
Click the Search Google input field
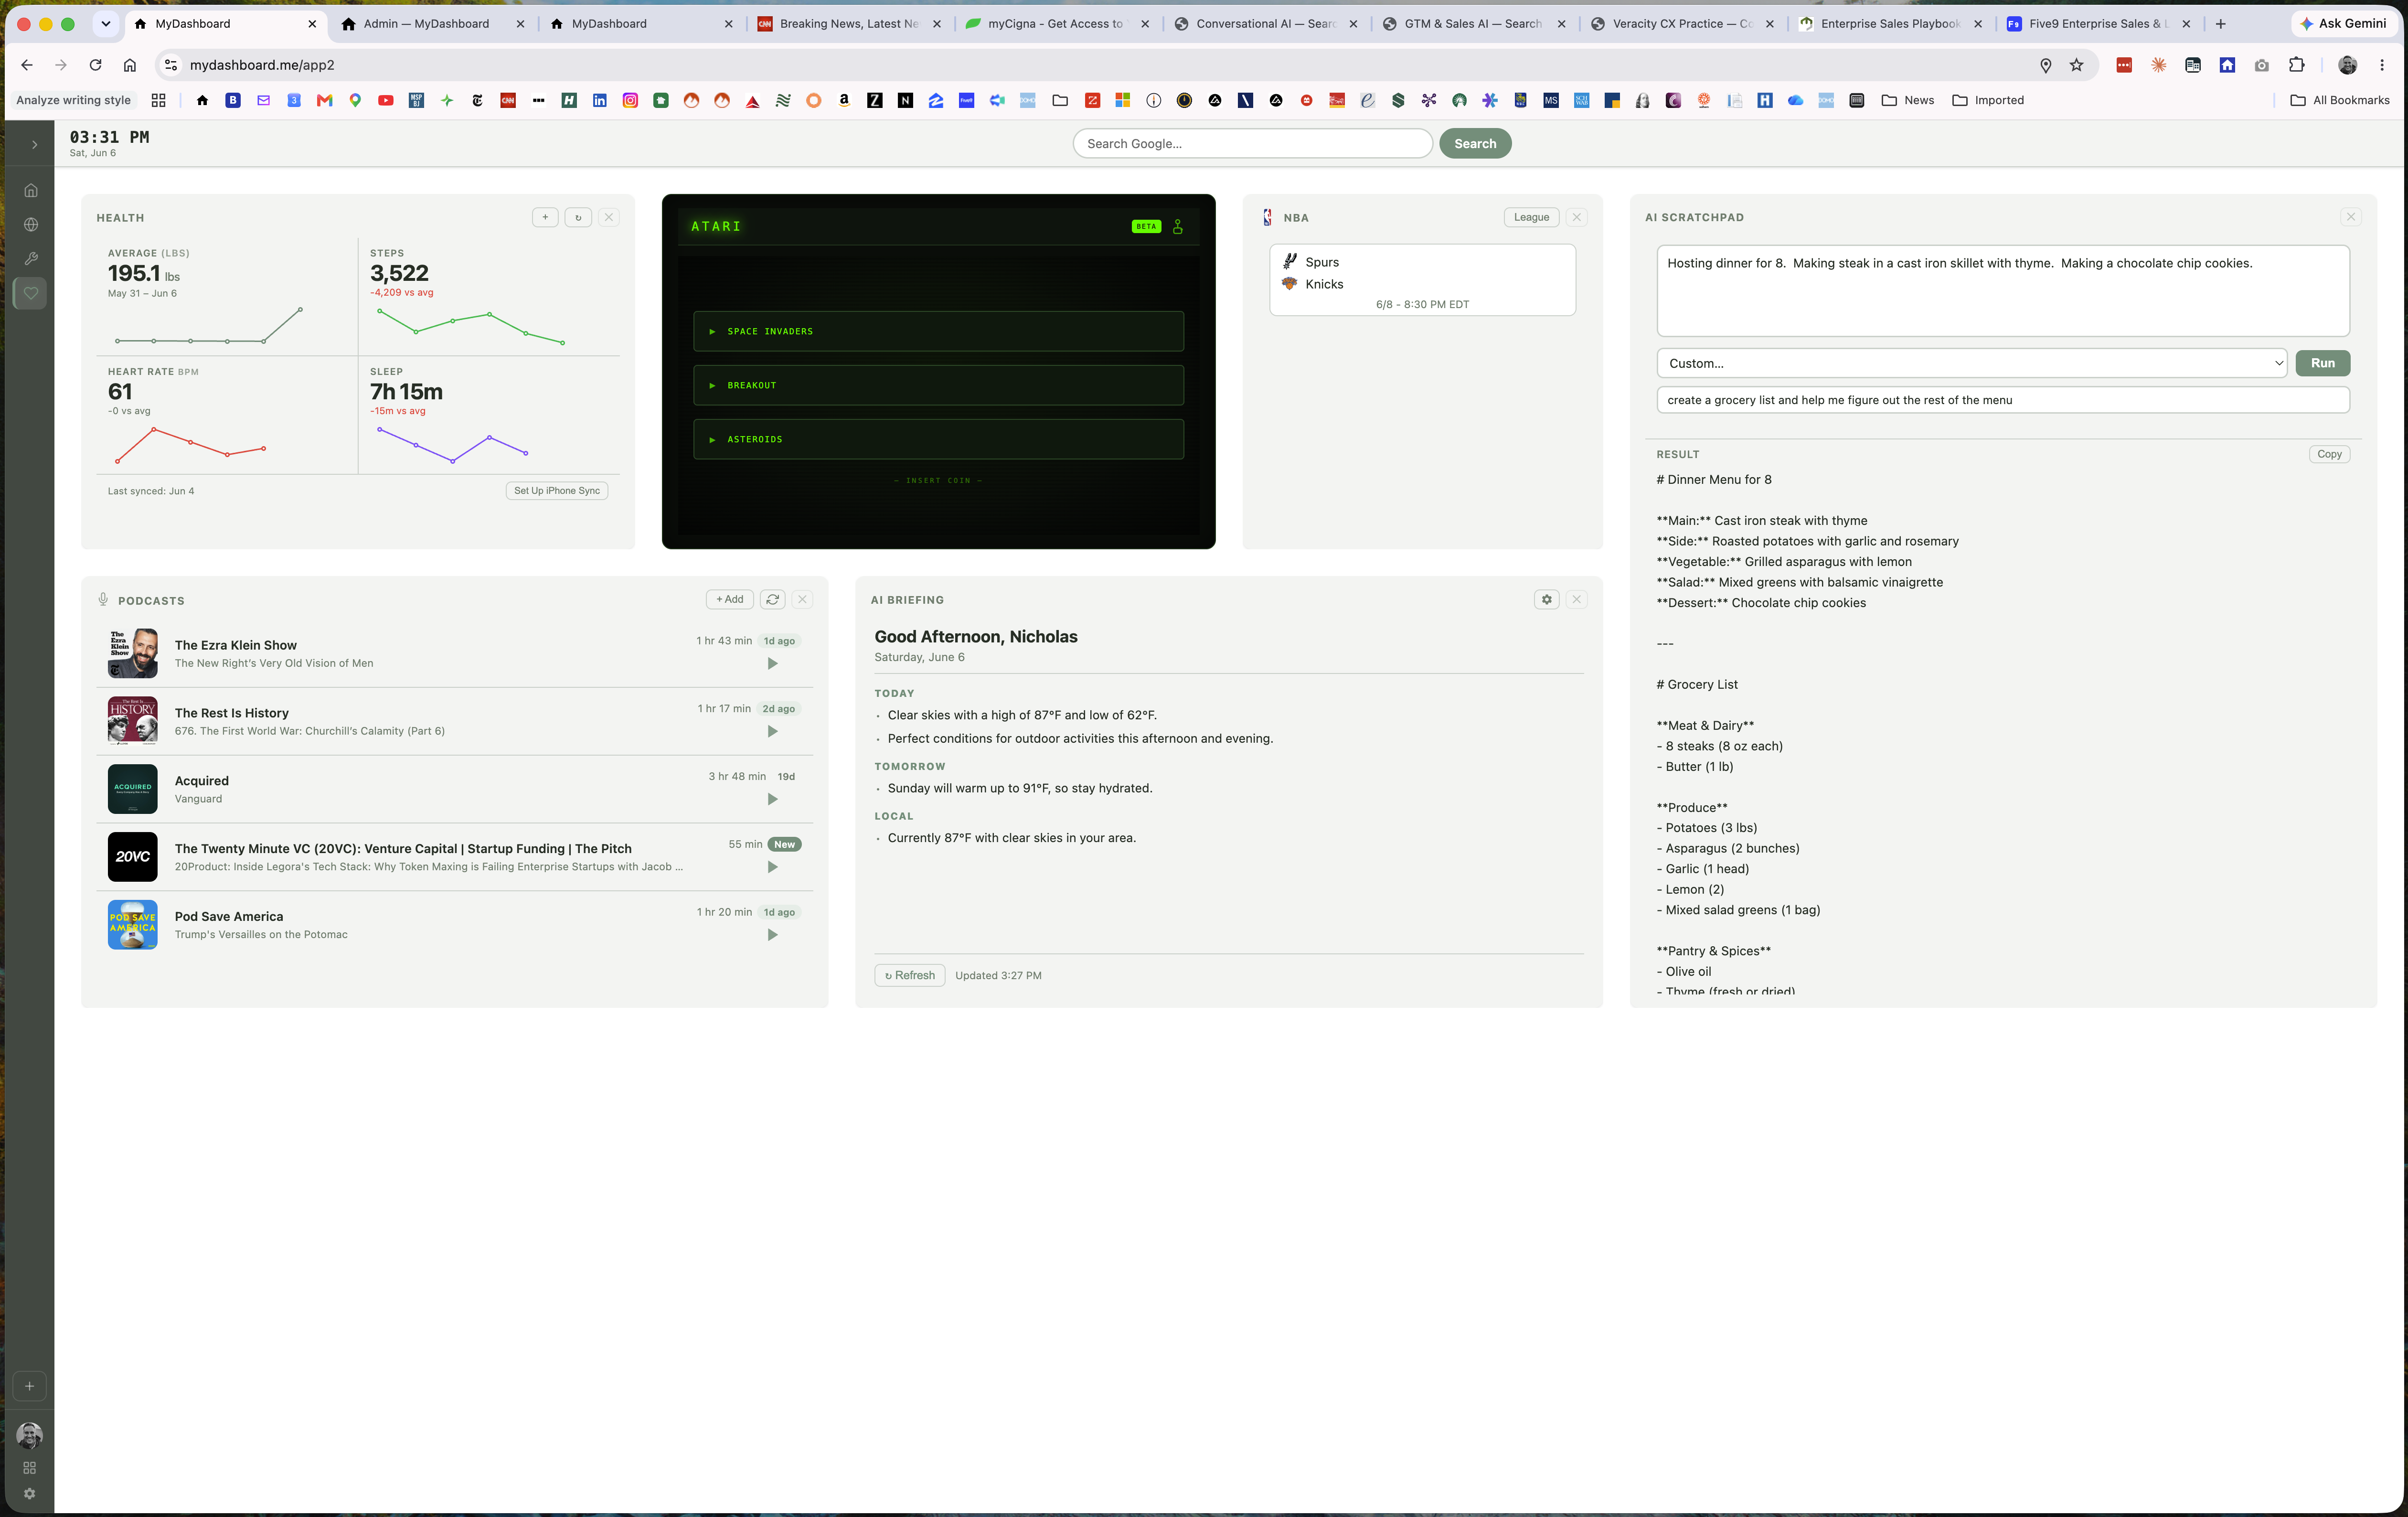coord(1252,144)
